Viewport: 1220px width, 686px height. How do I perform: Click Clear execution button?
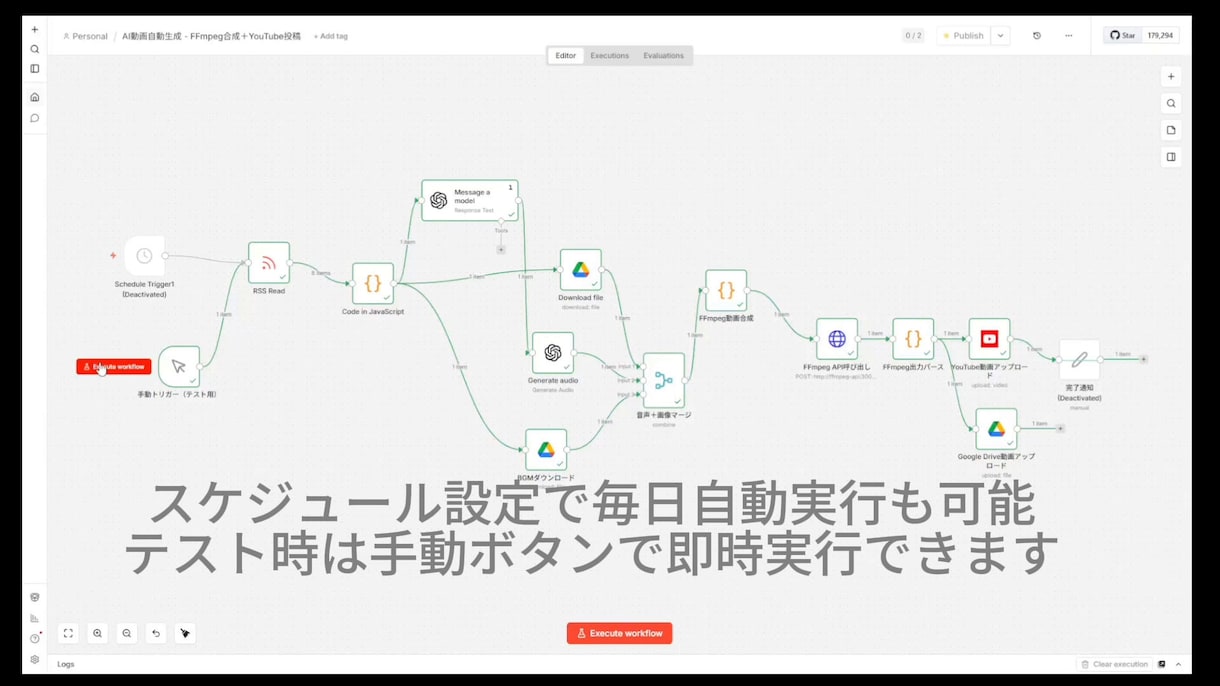point(1114,664)
